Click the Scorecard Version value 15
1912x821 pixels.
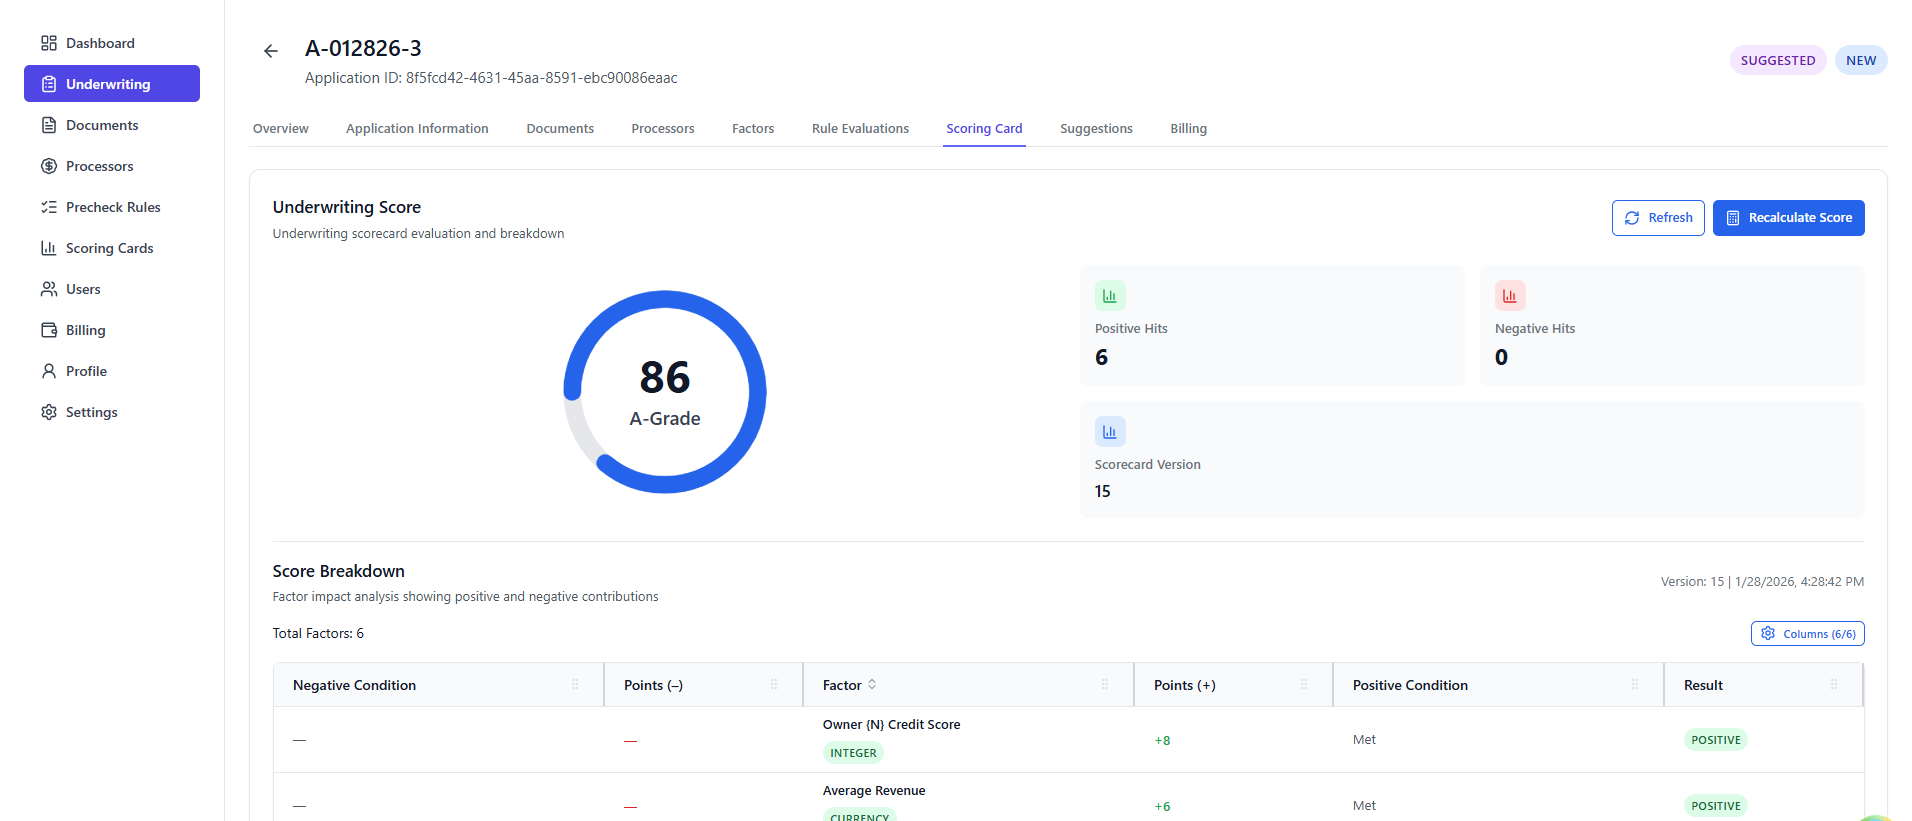pos(1102,491)
